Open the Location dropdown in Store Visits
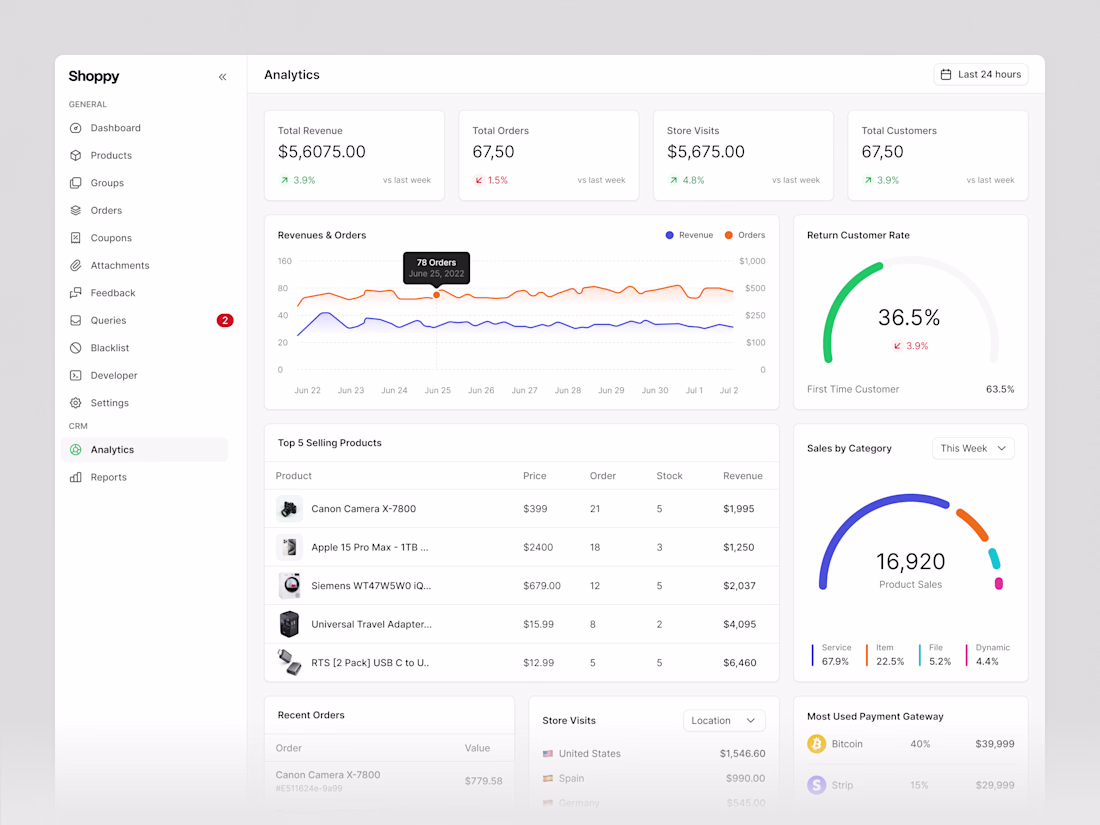Viewport: 1100px width, 825px height. (724, 720)
